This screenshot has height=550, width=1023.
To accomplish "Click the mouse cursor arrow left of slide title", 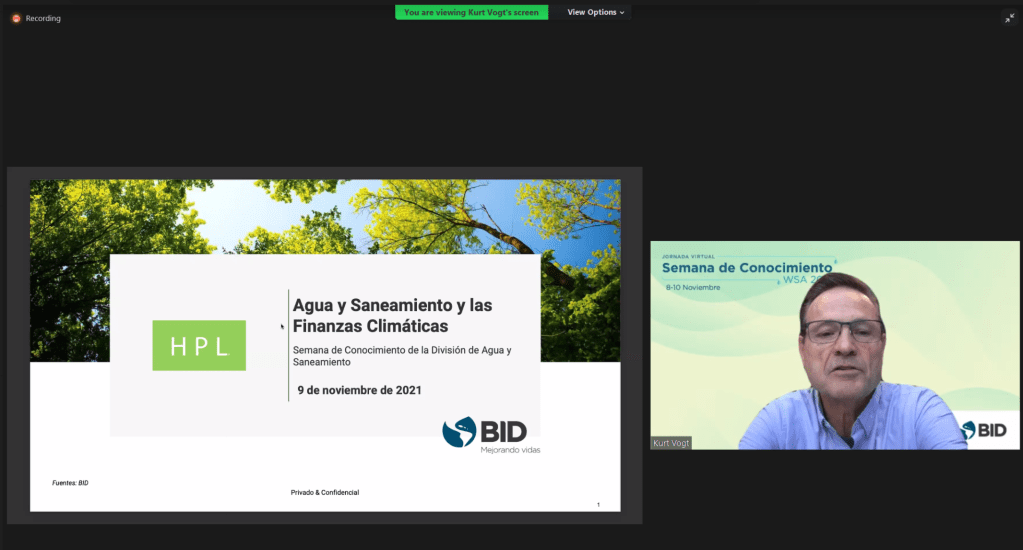I will coord(282,326).
